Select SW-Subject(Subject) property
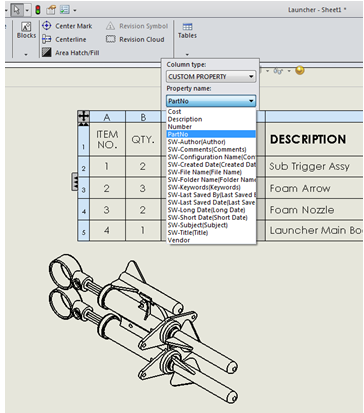 point(211,225)
